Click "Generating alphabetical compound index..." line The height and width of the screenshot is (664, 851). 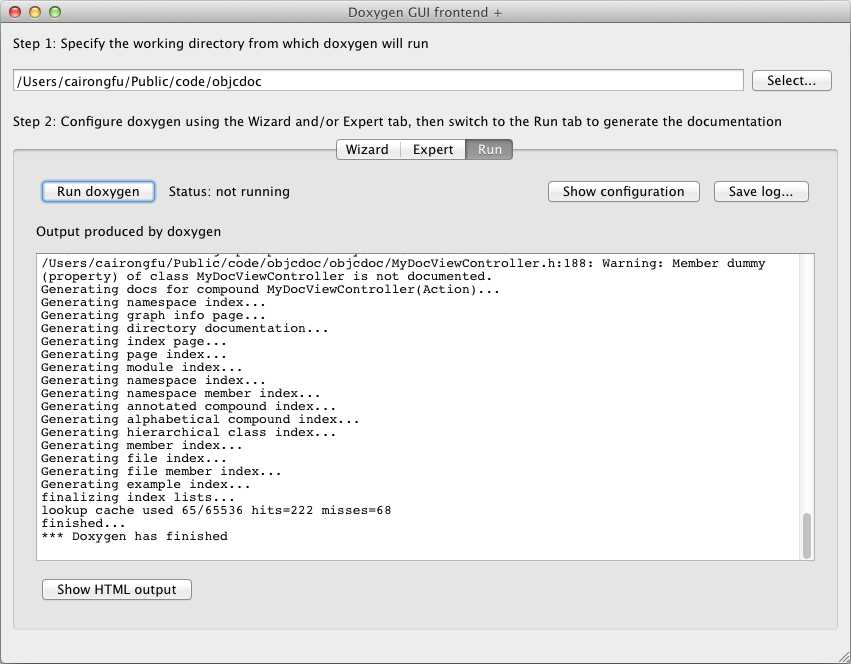(200, 419)
